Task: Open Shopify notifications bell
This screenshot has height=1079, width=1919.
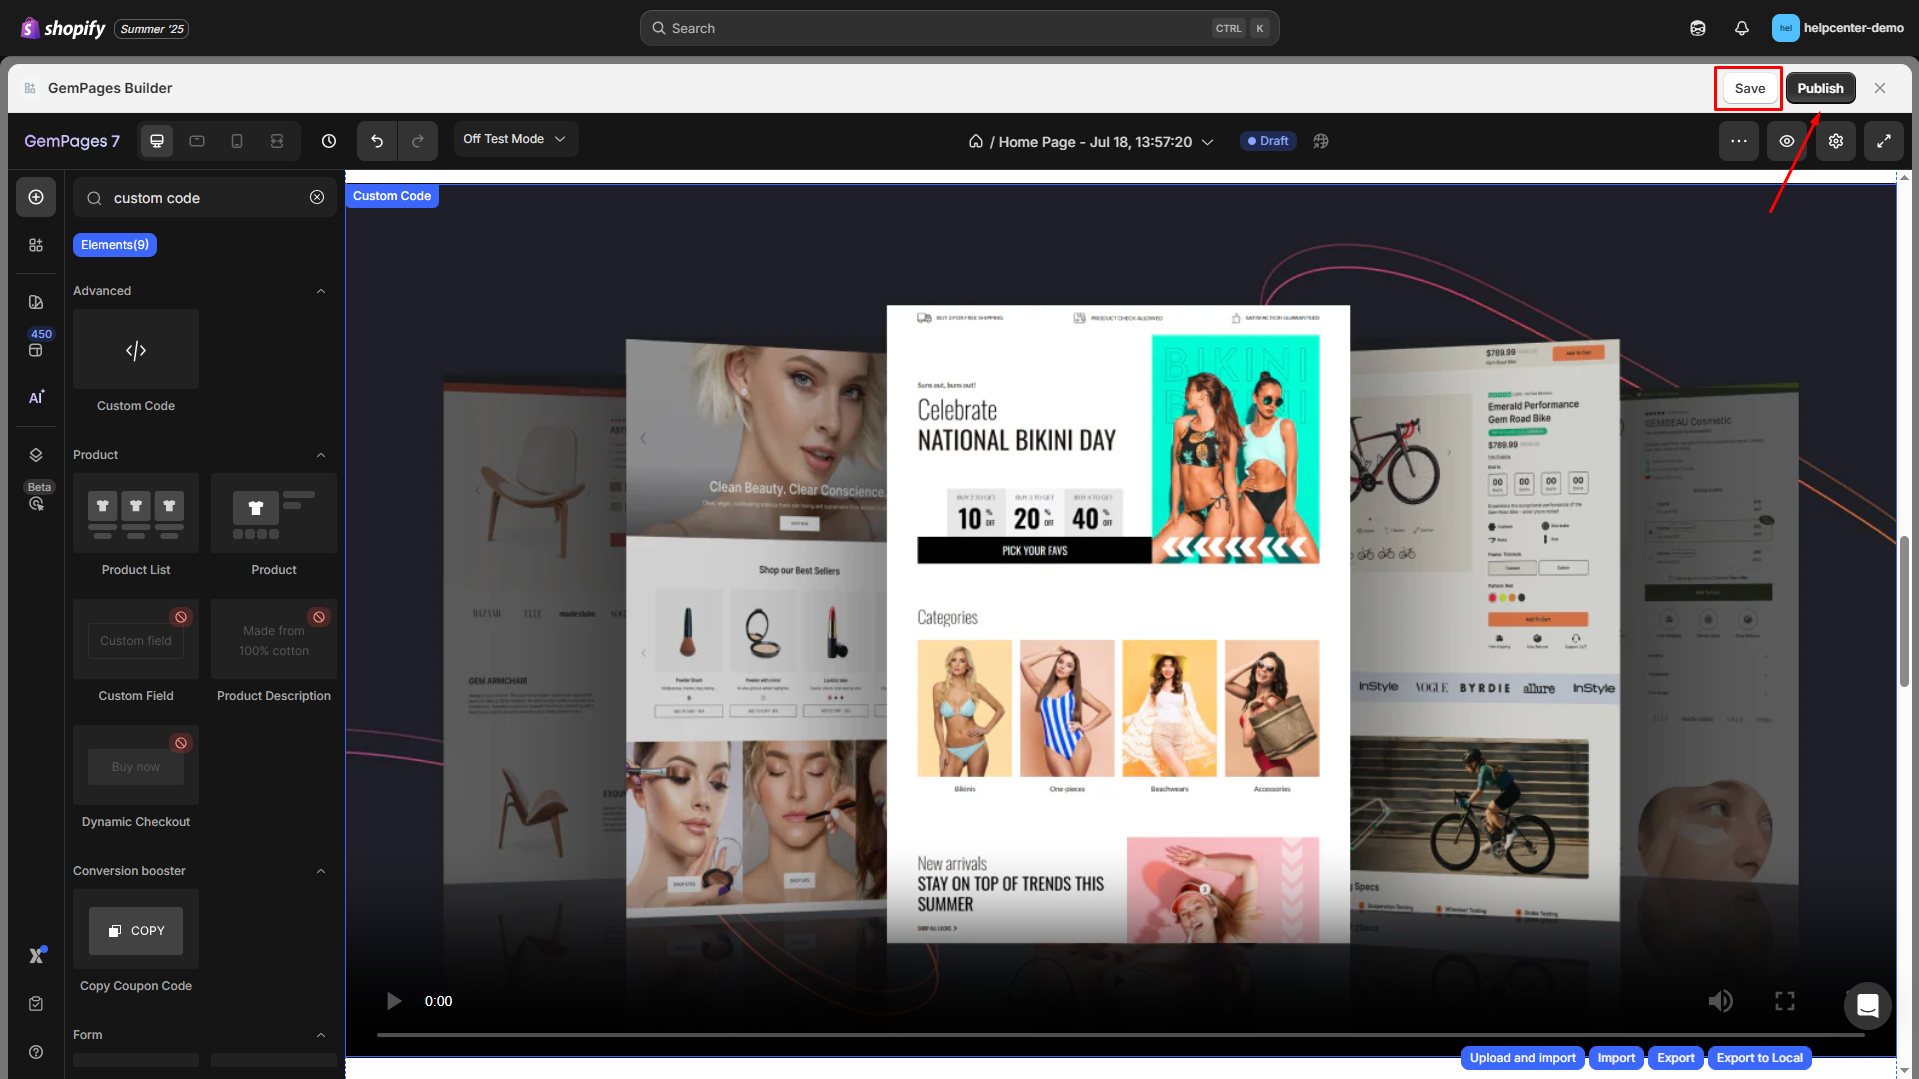Action: (x=1742, y=28)
